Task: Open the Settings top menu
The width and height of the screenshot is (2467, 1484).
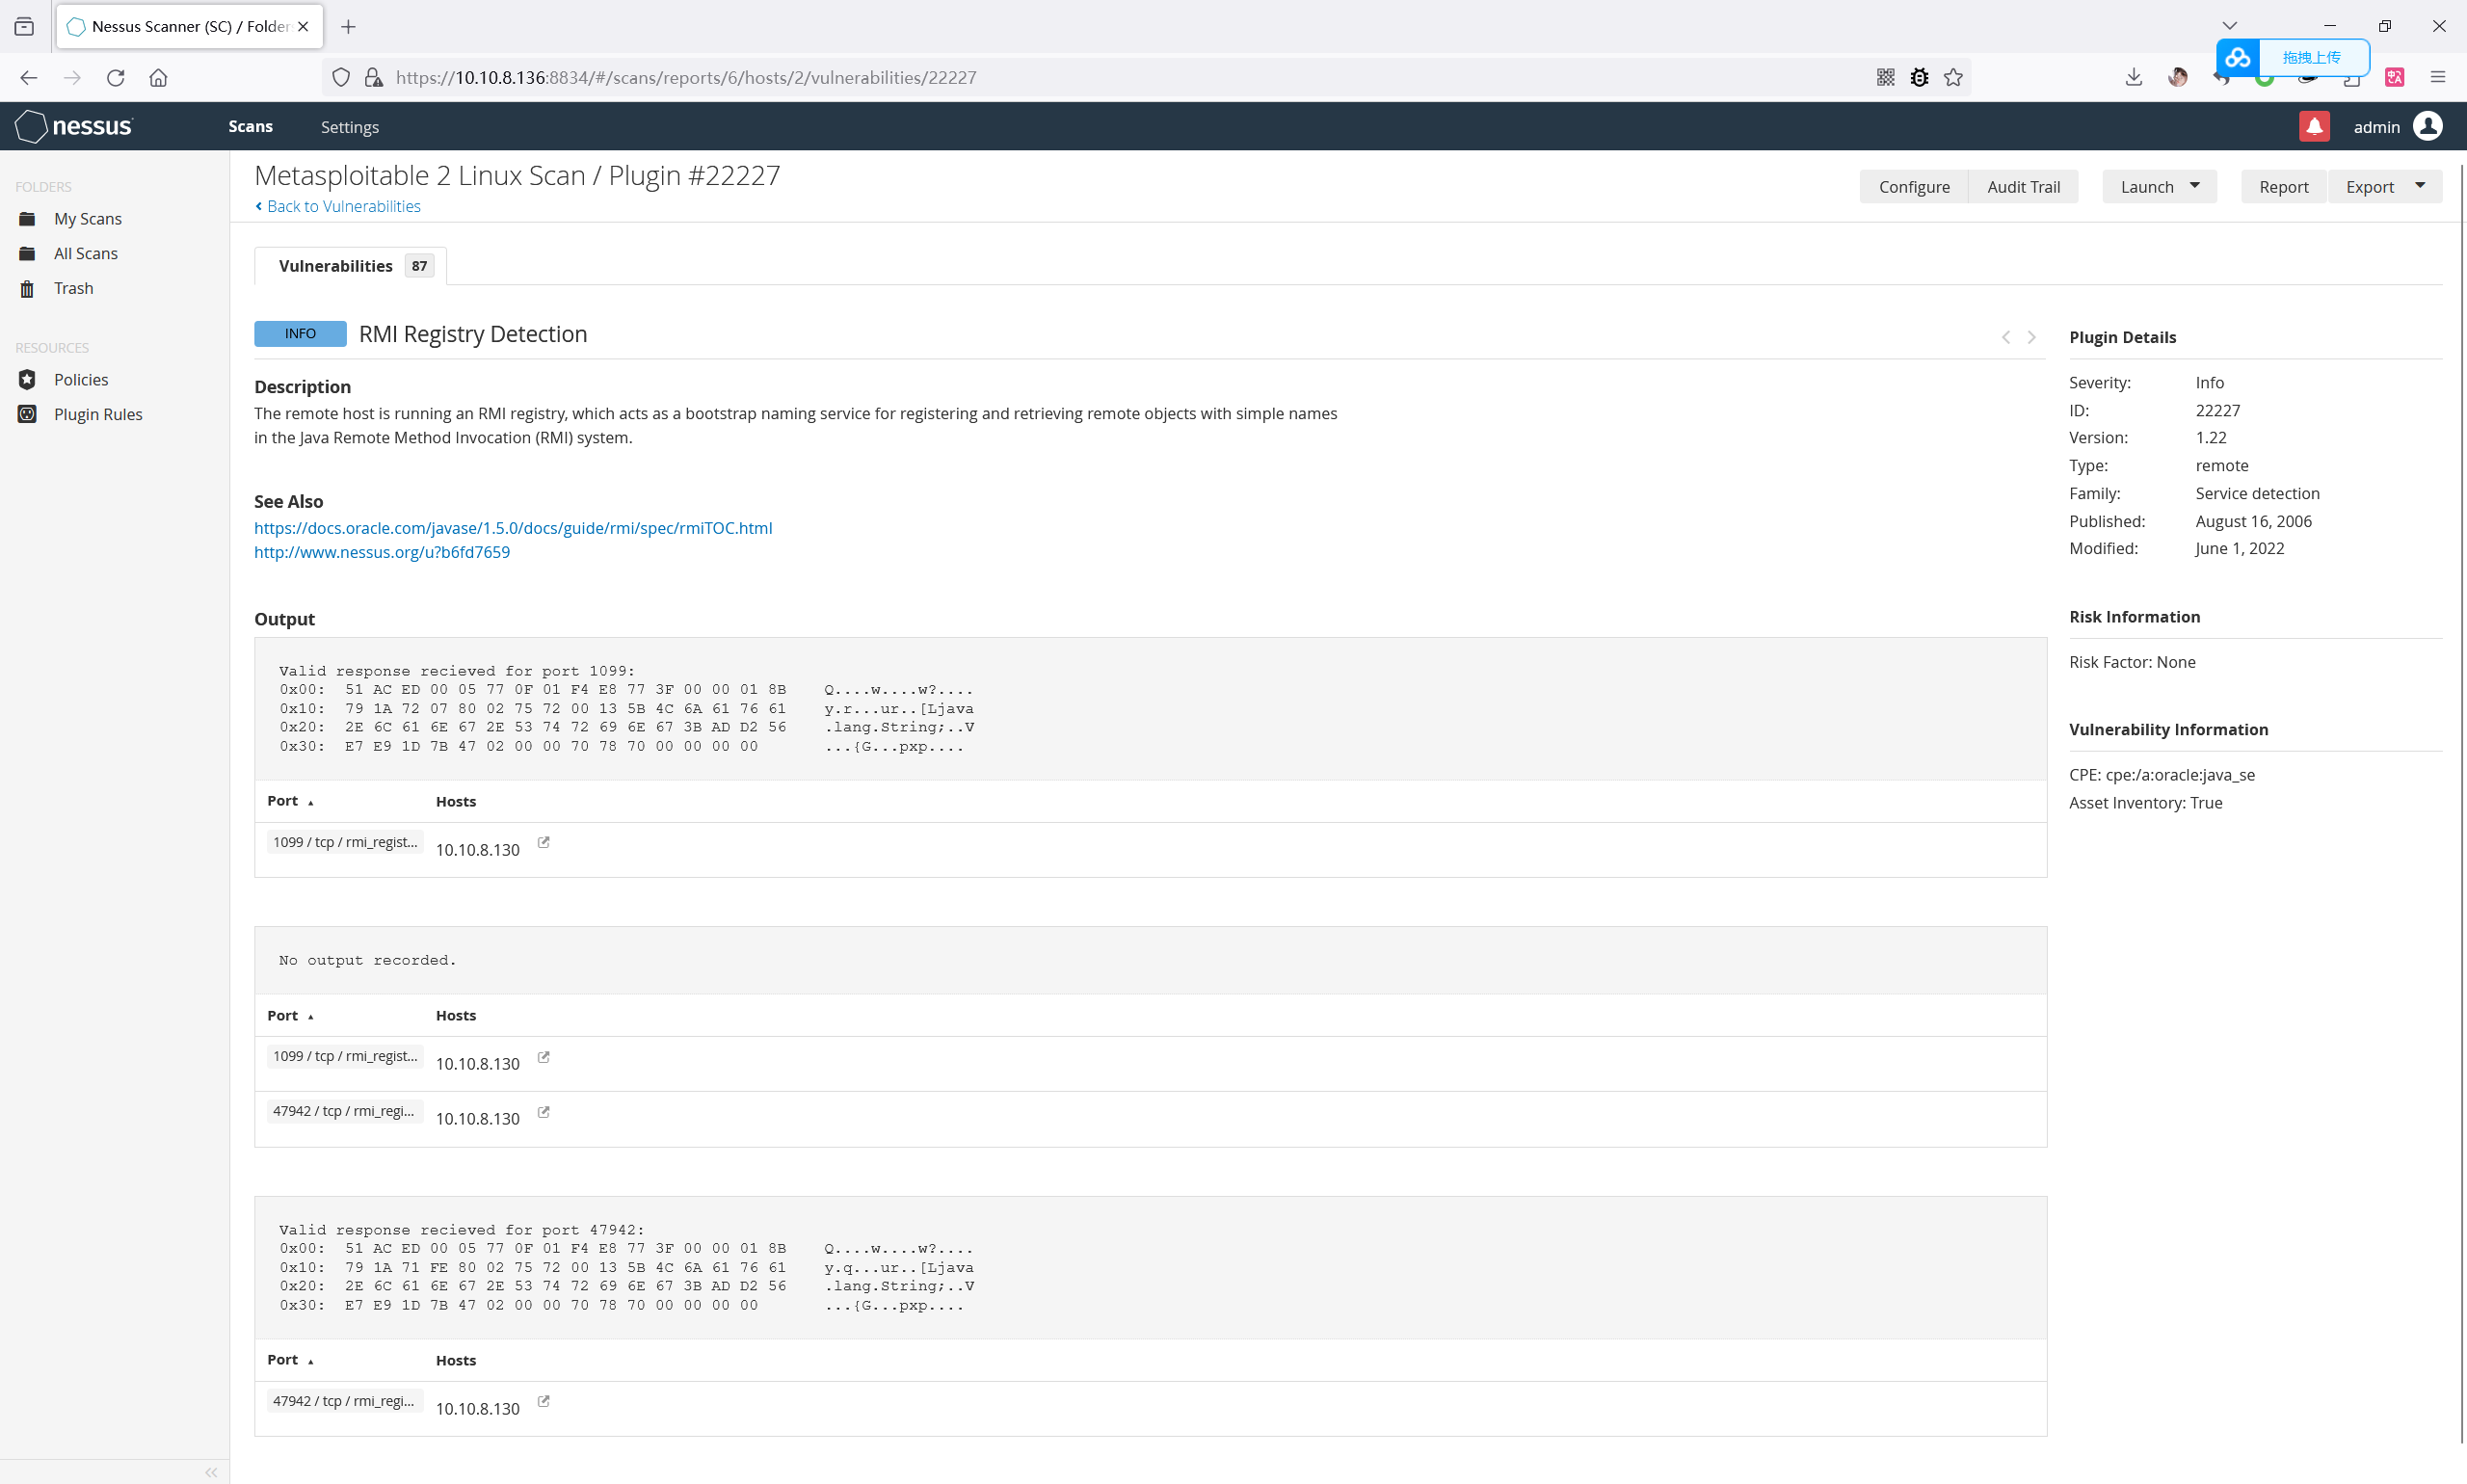Action: [349, 127]
